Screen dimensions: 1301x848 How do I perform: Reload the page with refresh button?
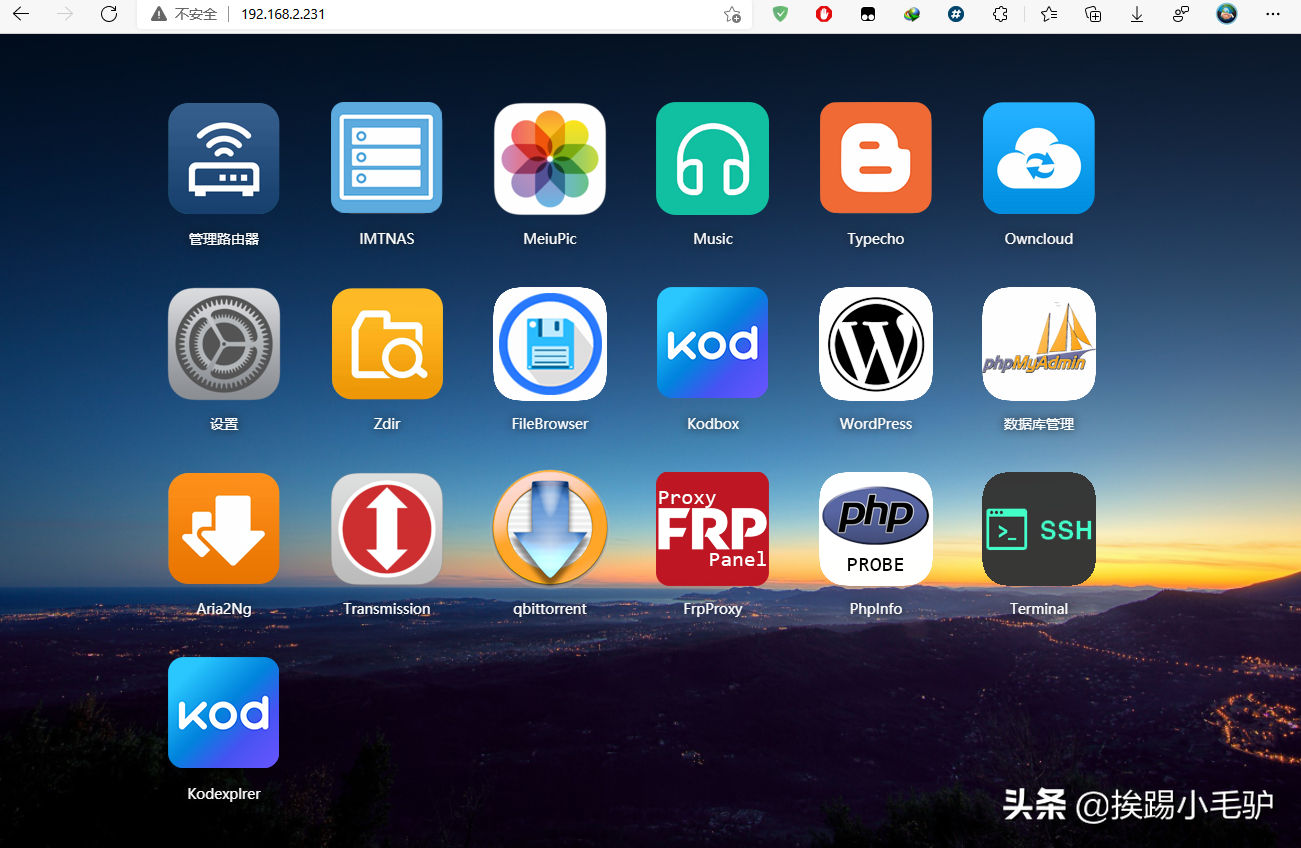[x=110, y=14]
